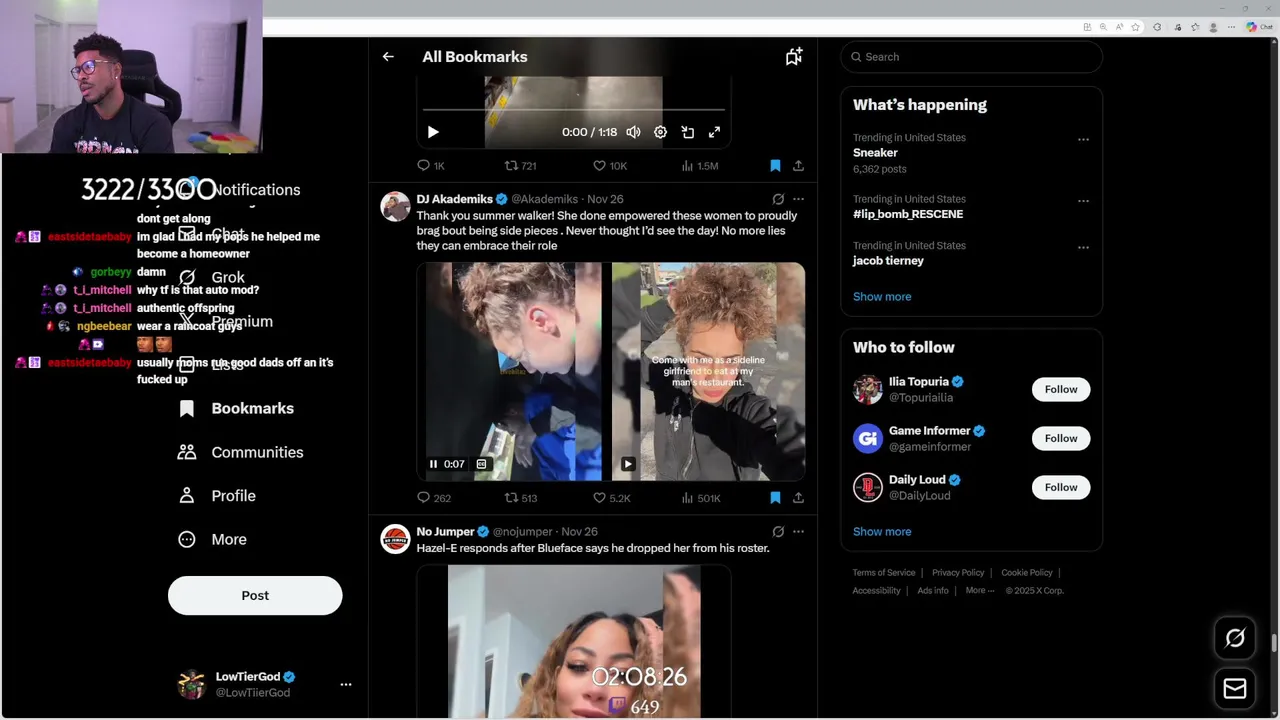Screen dimensions: 1280x720
Task: Open the @nojumper handle link
Action: coord(523,532)
